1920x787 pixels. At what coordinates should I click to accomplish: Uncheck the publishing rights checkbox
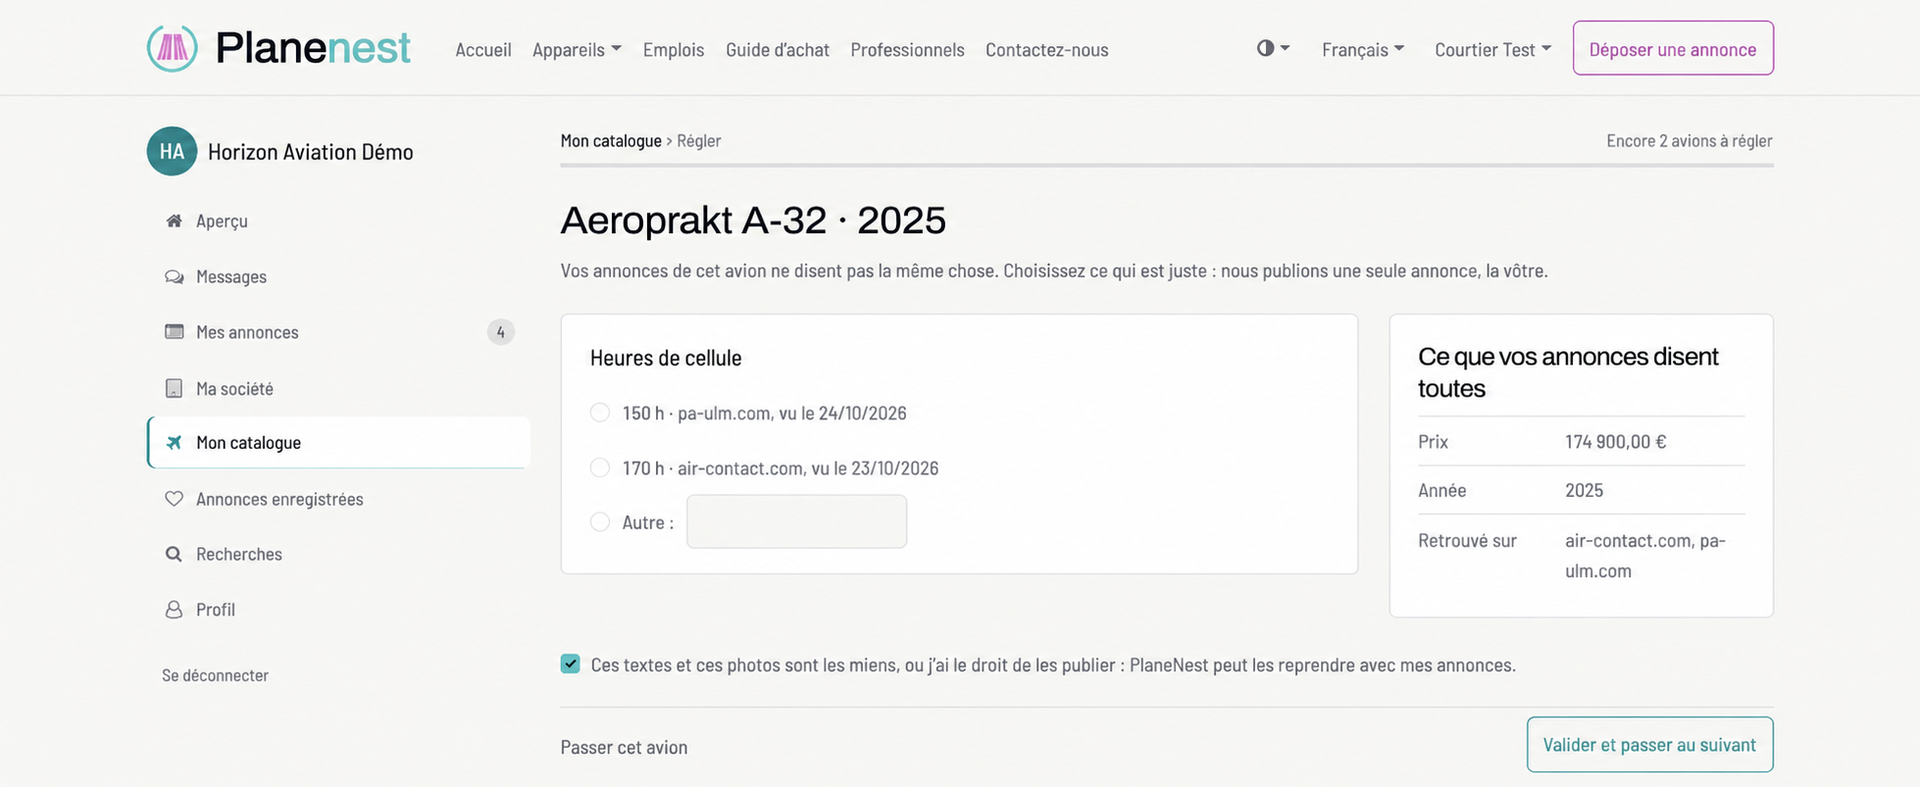[570, 664]
